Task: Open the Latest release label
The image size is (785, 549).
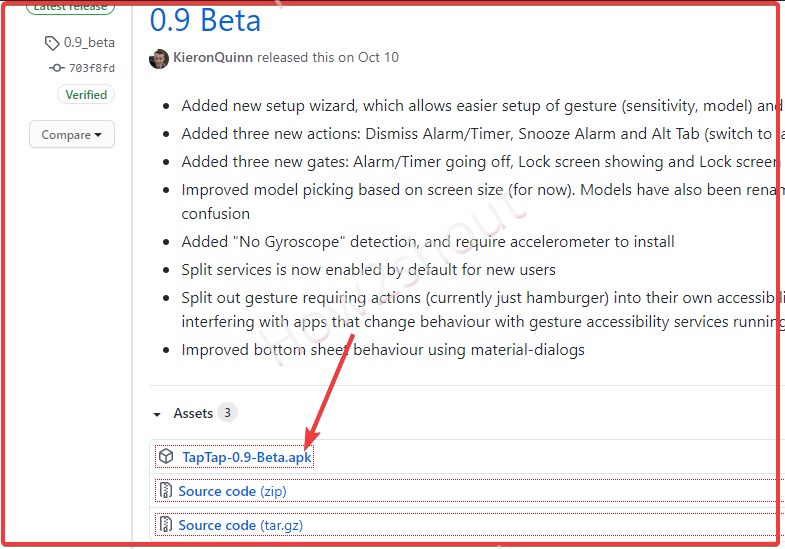Action: point(70,7)
